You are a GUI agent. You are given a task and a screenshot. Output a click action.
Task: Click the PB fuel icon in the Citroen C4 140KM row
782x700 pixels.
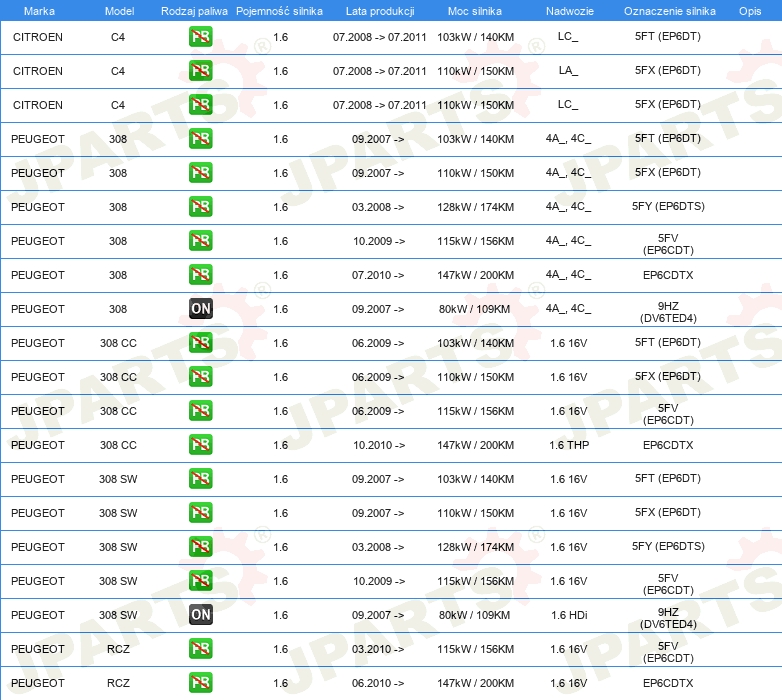[200, 37]
